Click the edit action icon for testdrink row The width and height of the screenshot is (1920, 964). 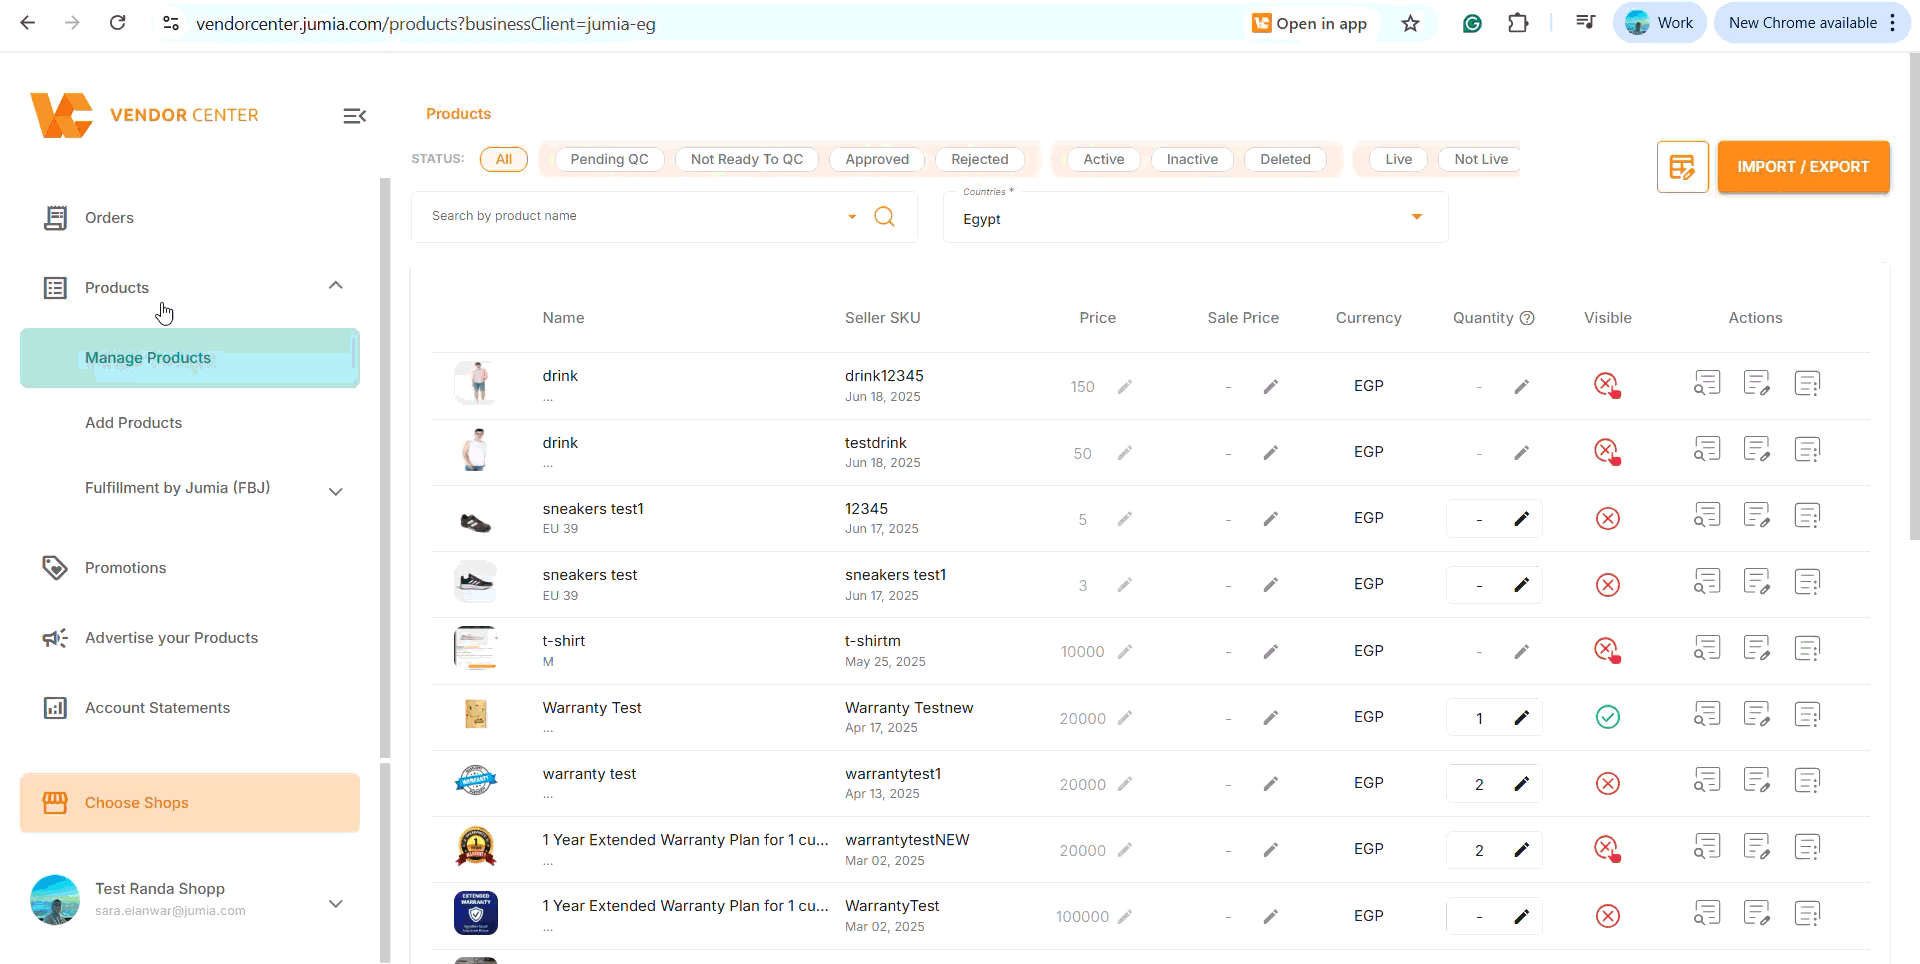(x=1756, y=450)
